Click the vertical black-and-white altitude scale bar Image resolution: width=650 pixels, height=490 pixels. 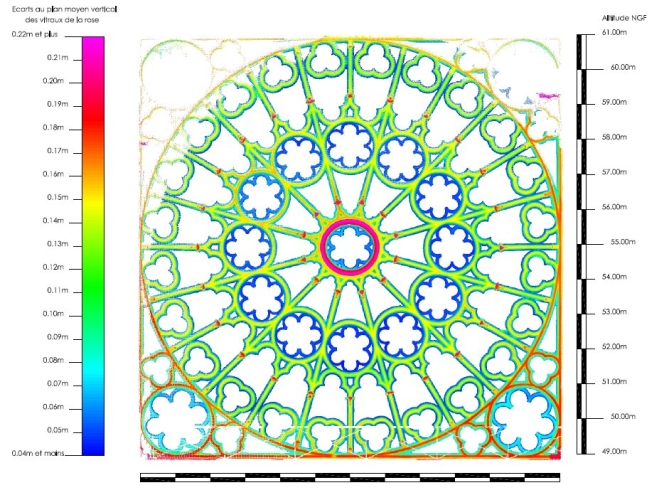(x=582, y=244)
